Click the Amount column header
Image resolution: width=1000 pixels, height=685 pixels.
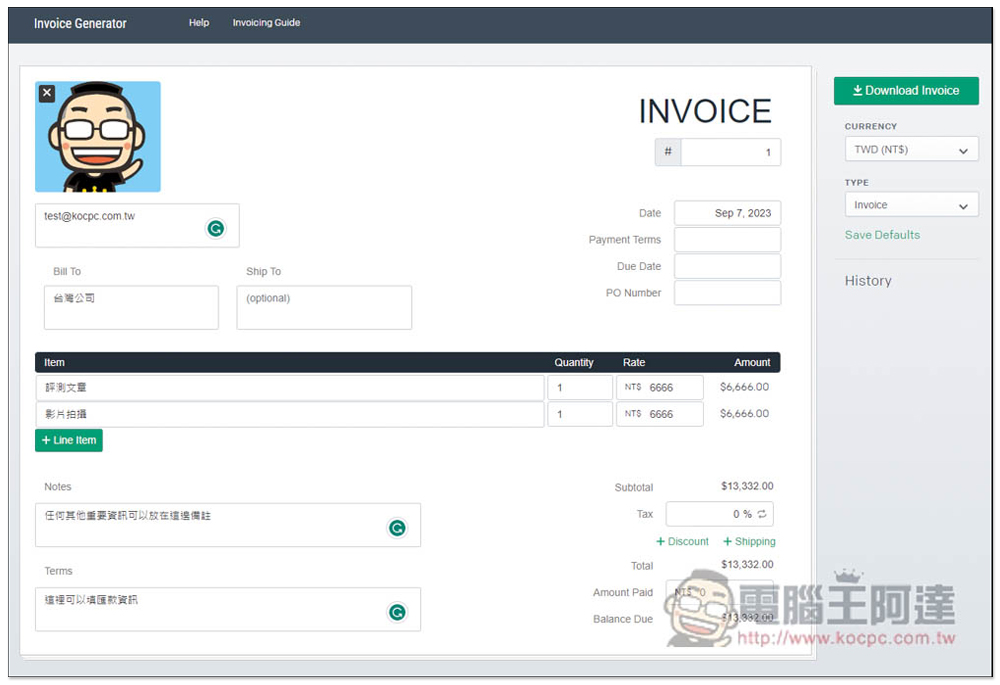point(752,362)
